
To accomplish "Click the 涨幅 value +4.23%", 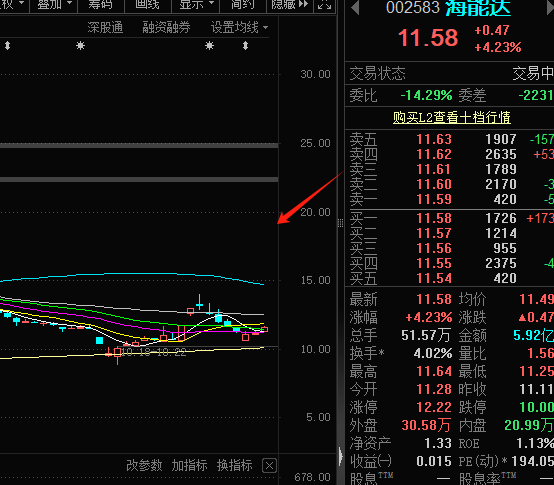I will click(x=429, y=317).
